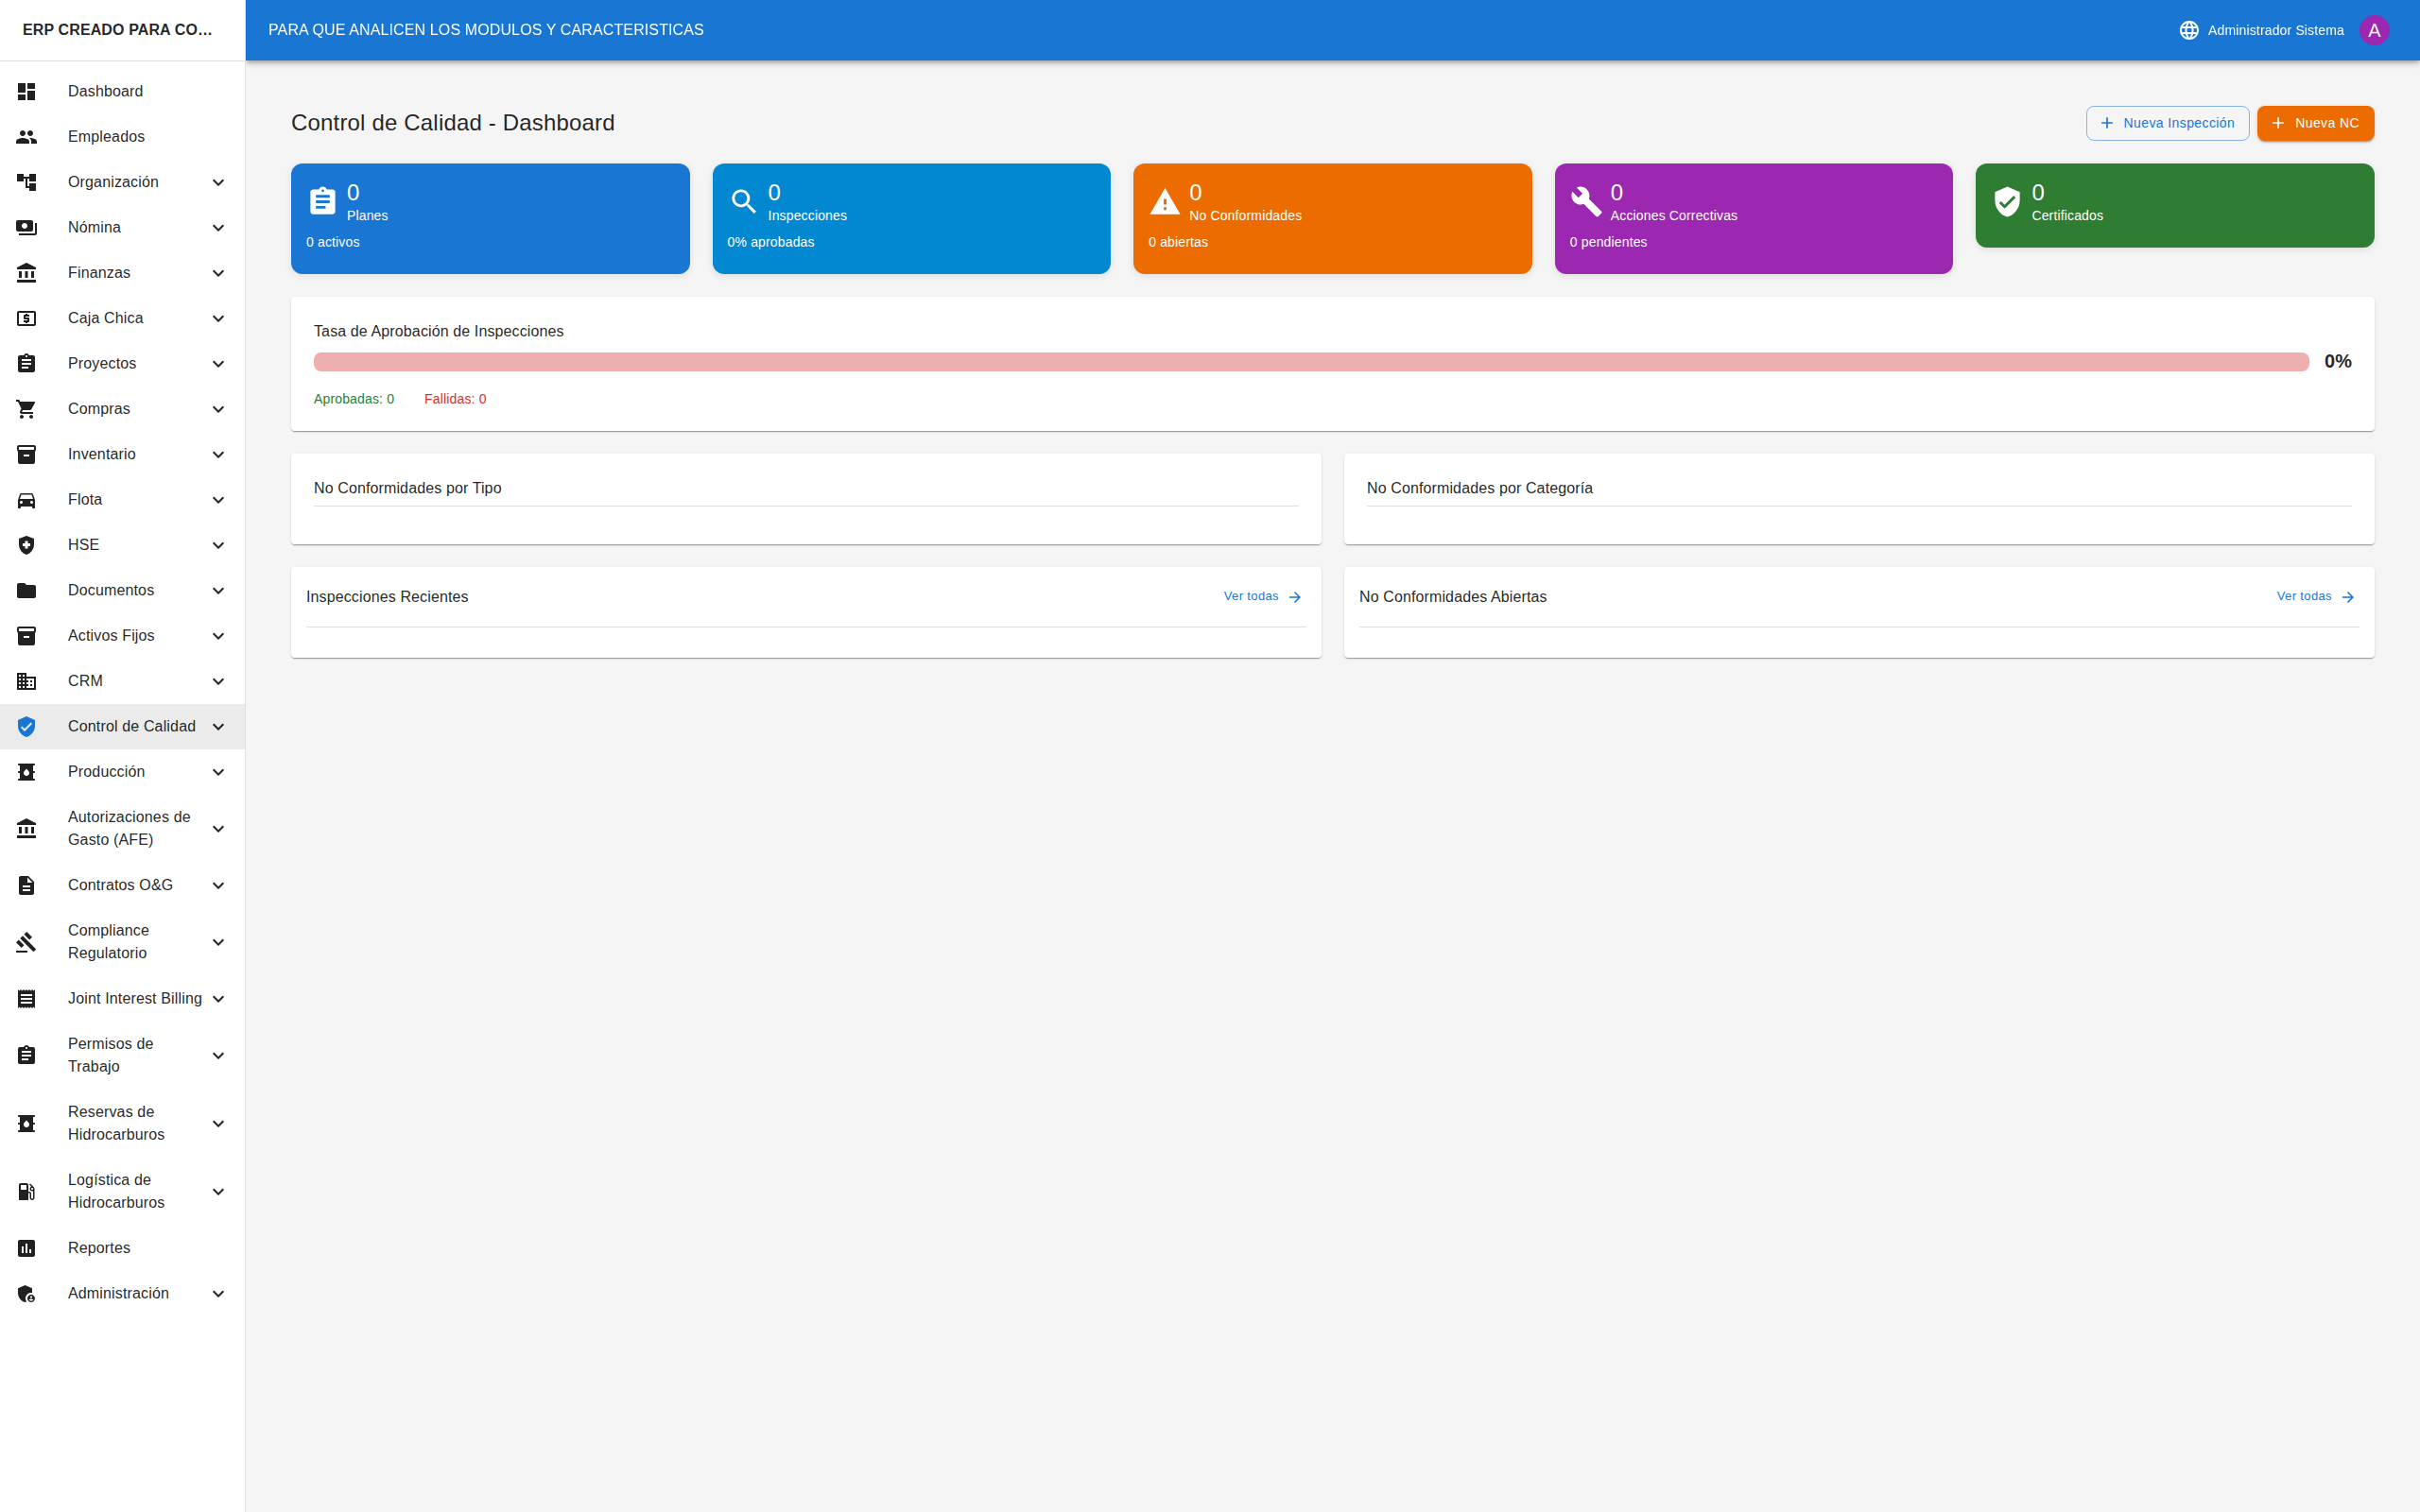Open the HSE shield icon
Screen dimensions: 2420x1512
pyautogui.click(x=26, y=545)
